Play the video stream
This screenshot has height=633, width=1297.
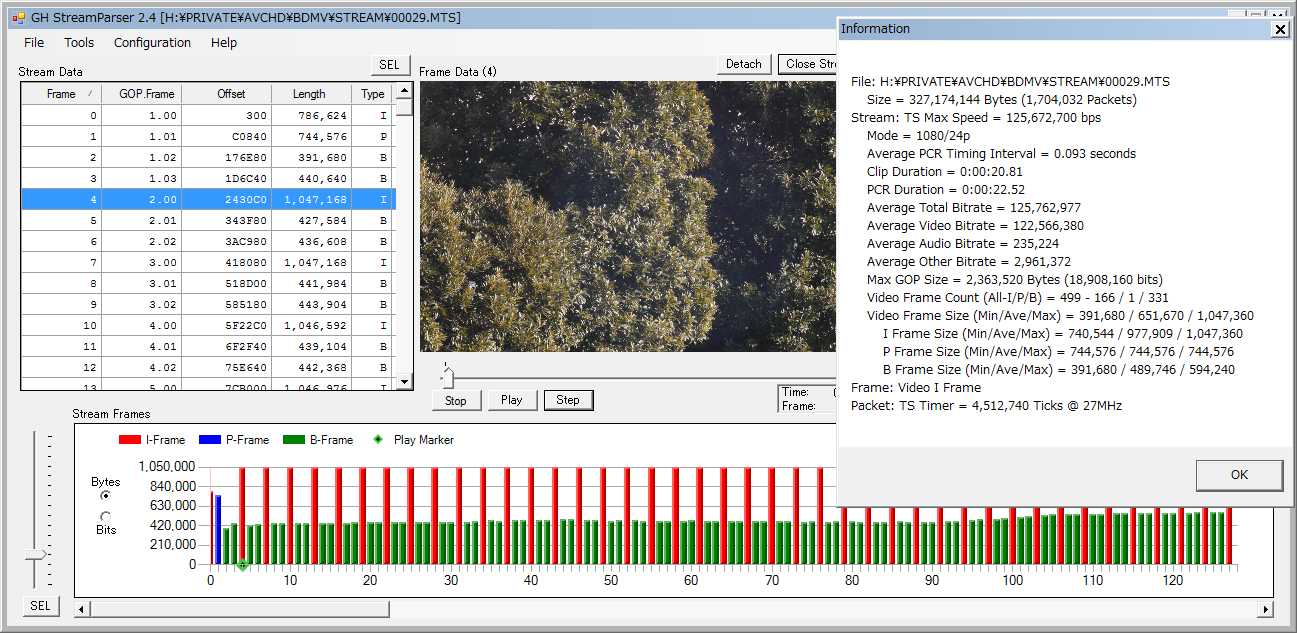pyautogui.click(x=512, y=400)
